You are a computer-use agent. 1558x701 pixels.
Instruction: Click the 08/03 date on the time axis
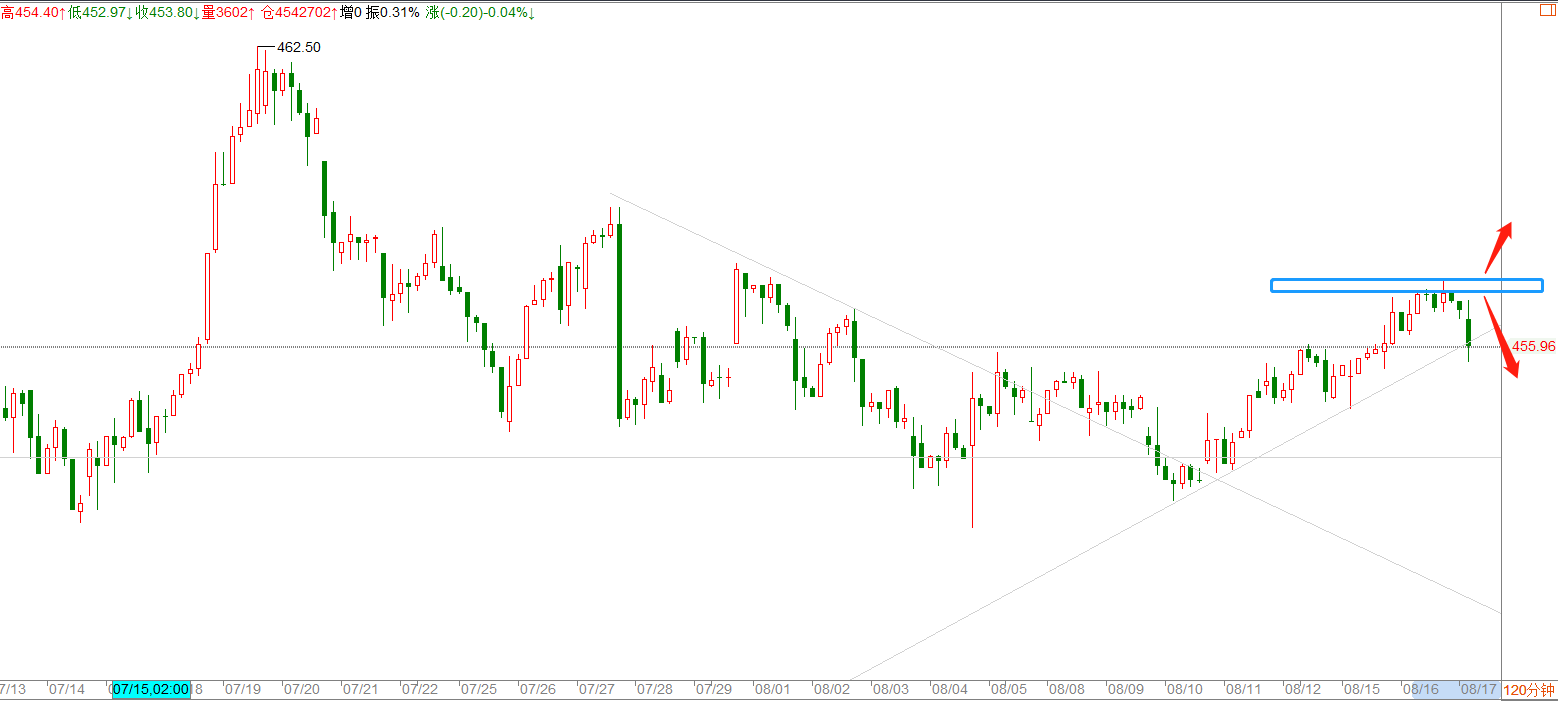point(891,690)
